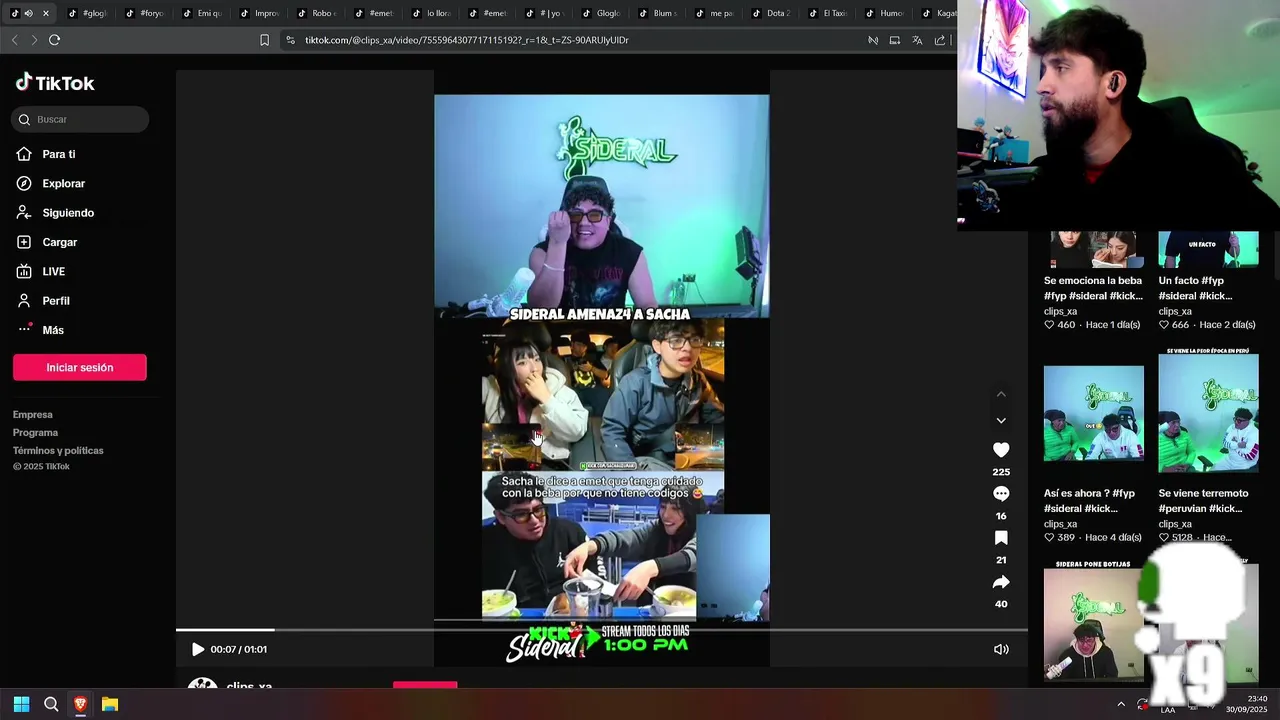Open Términos y políticas link

pyautogui.click(x=58, y=451)
